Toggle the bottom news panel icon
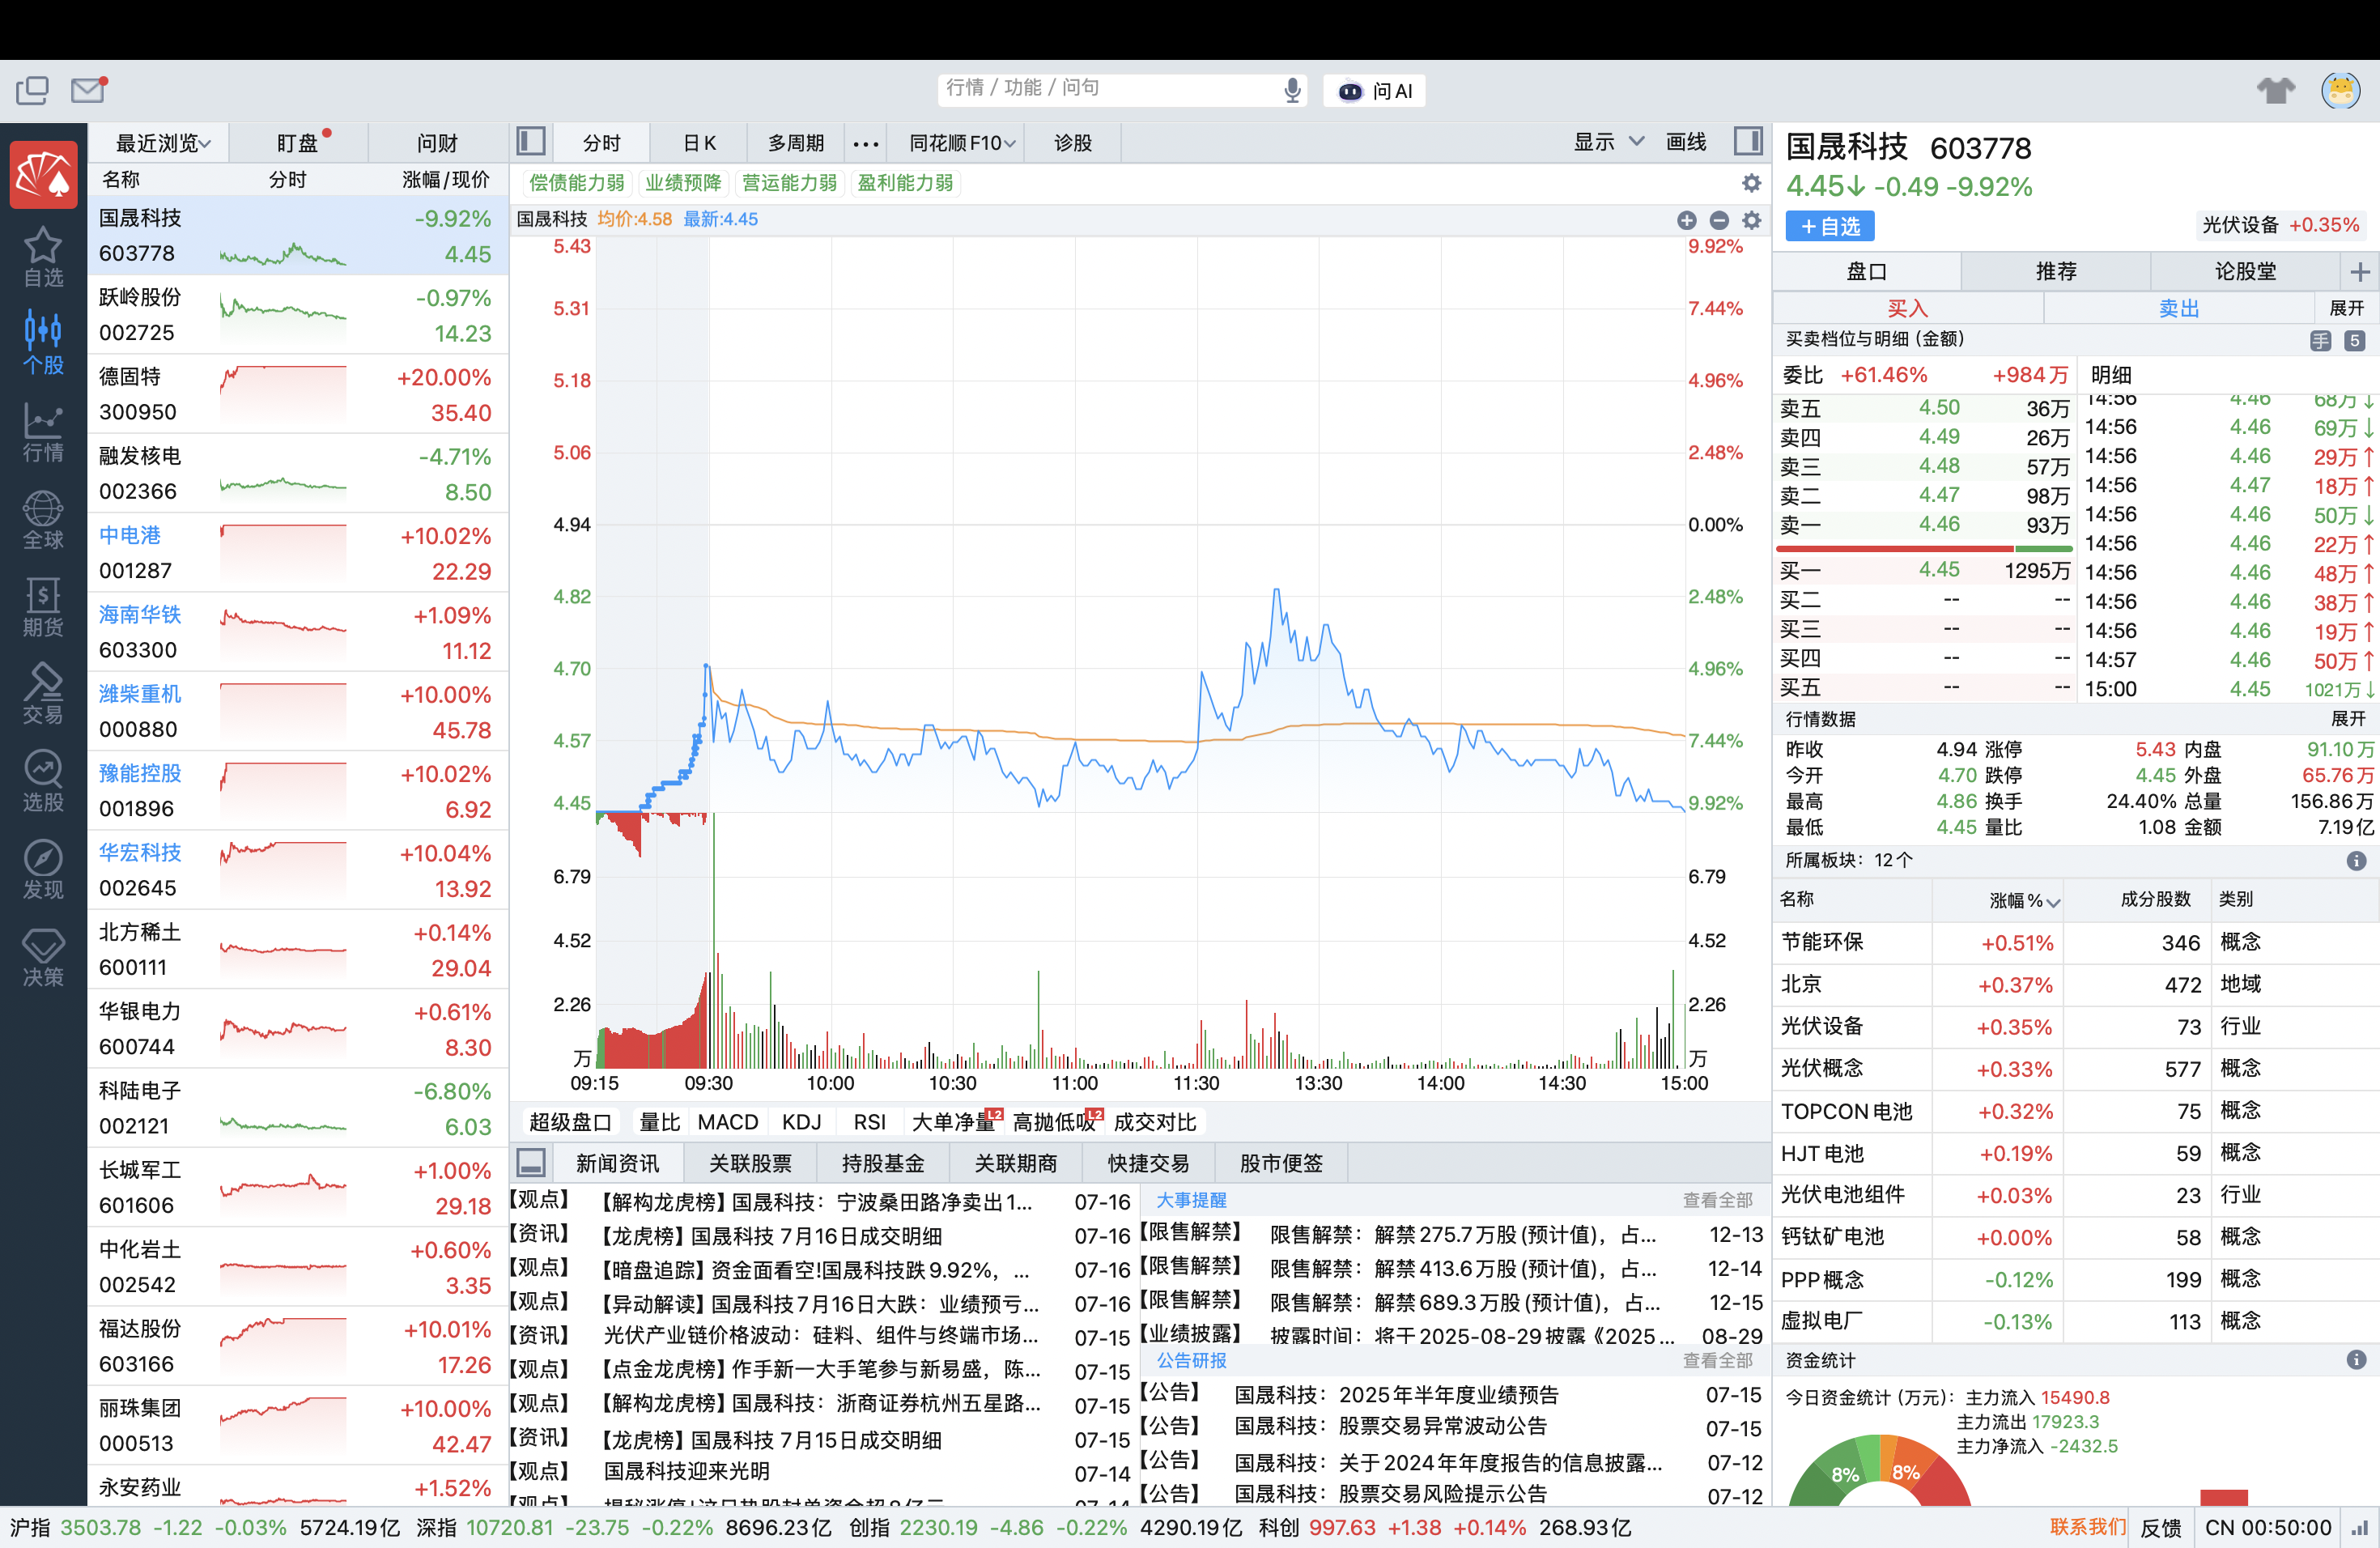Screen dimensions: 2380x1548 point(531,1162)
